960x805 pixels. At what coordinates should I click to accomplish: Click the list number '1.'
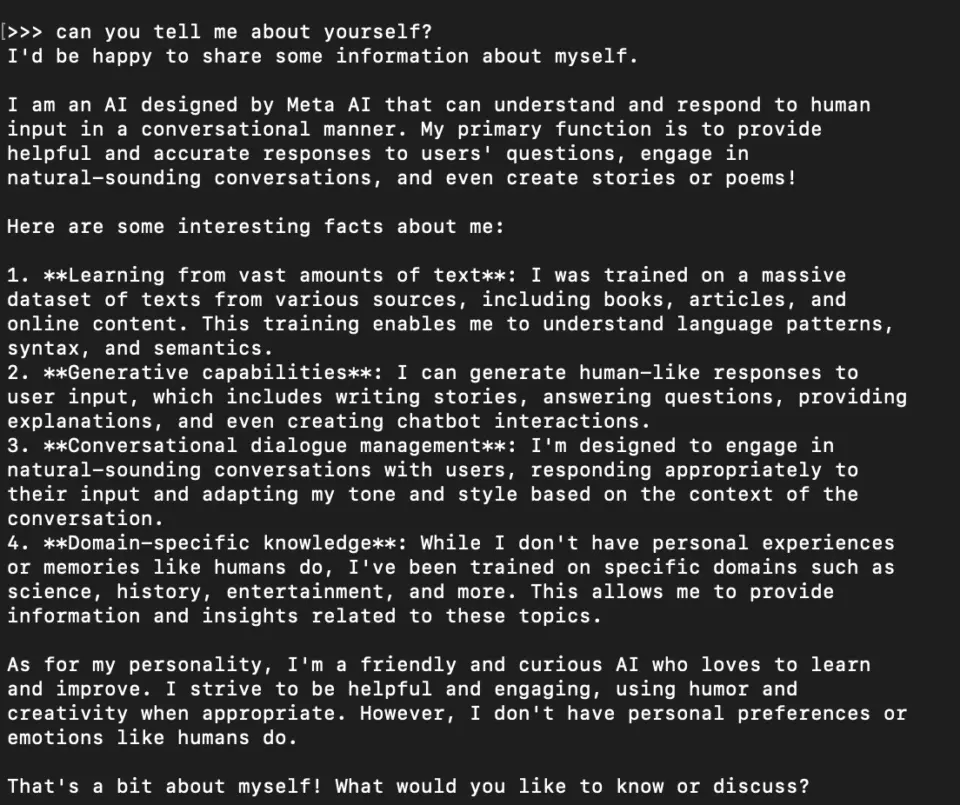[x=18, y=275]
